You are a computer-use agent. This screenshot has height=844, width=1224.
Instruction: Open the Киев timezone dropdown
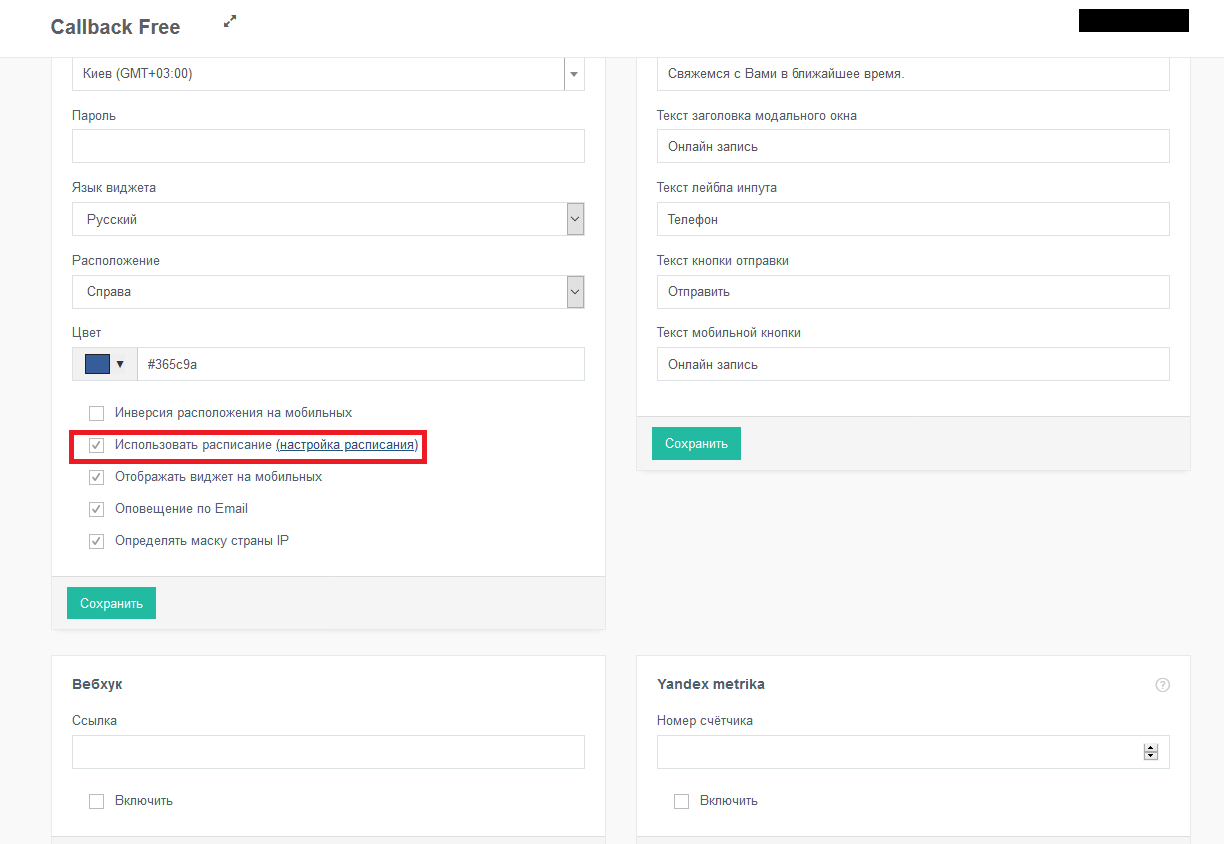(x=574, y=74)
